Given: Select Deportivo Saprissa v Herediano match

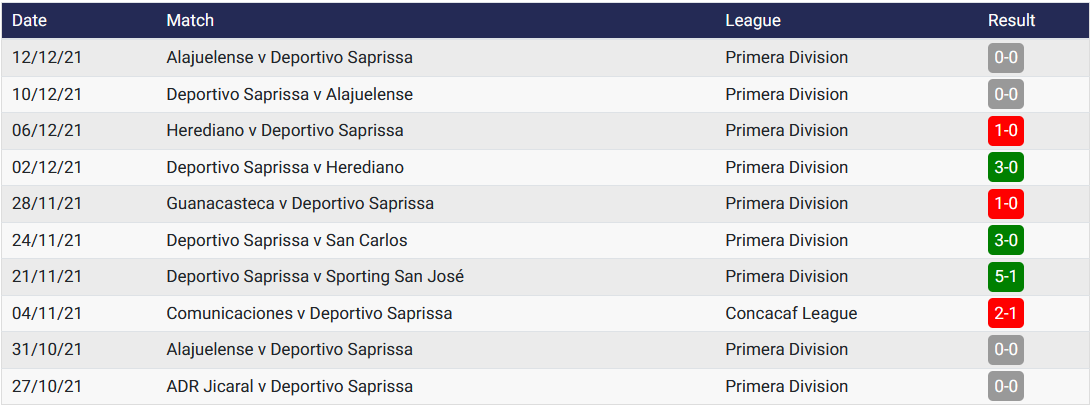Looking at the screenshot, I should (x=285, y=167).
